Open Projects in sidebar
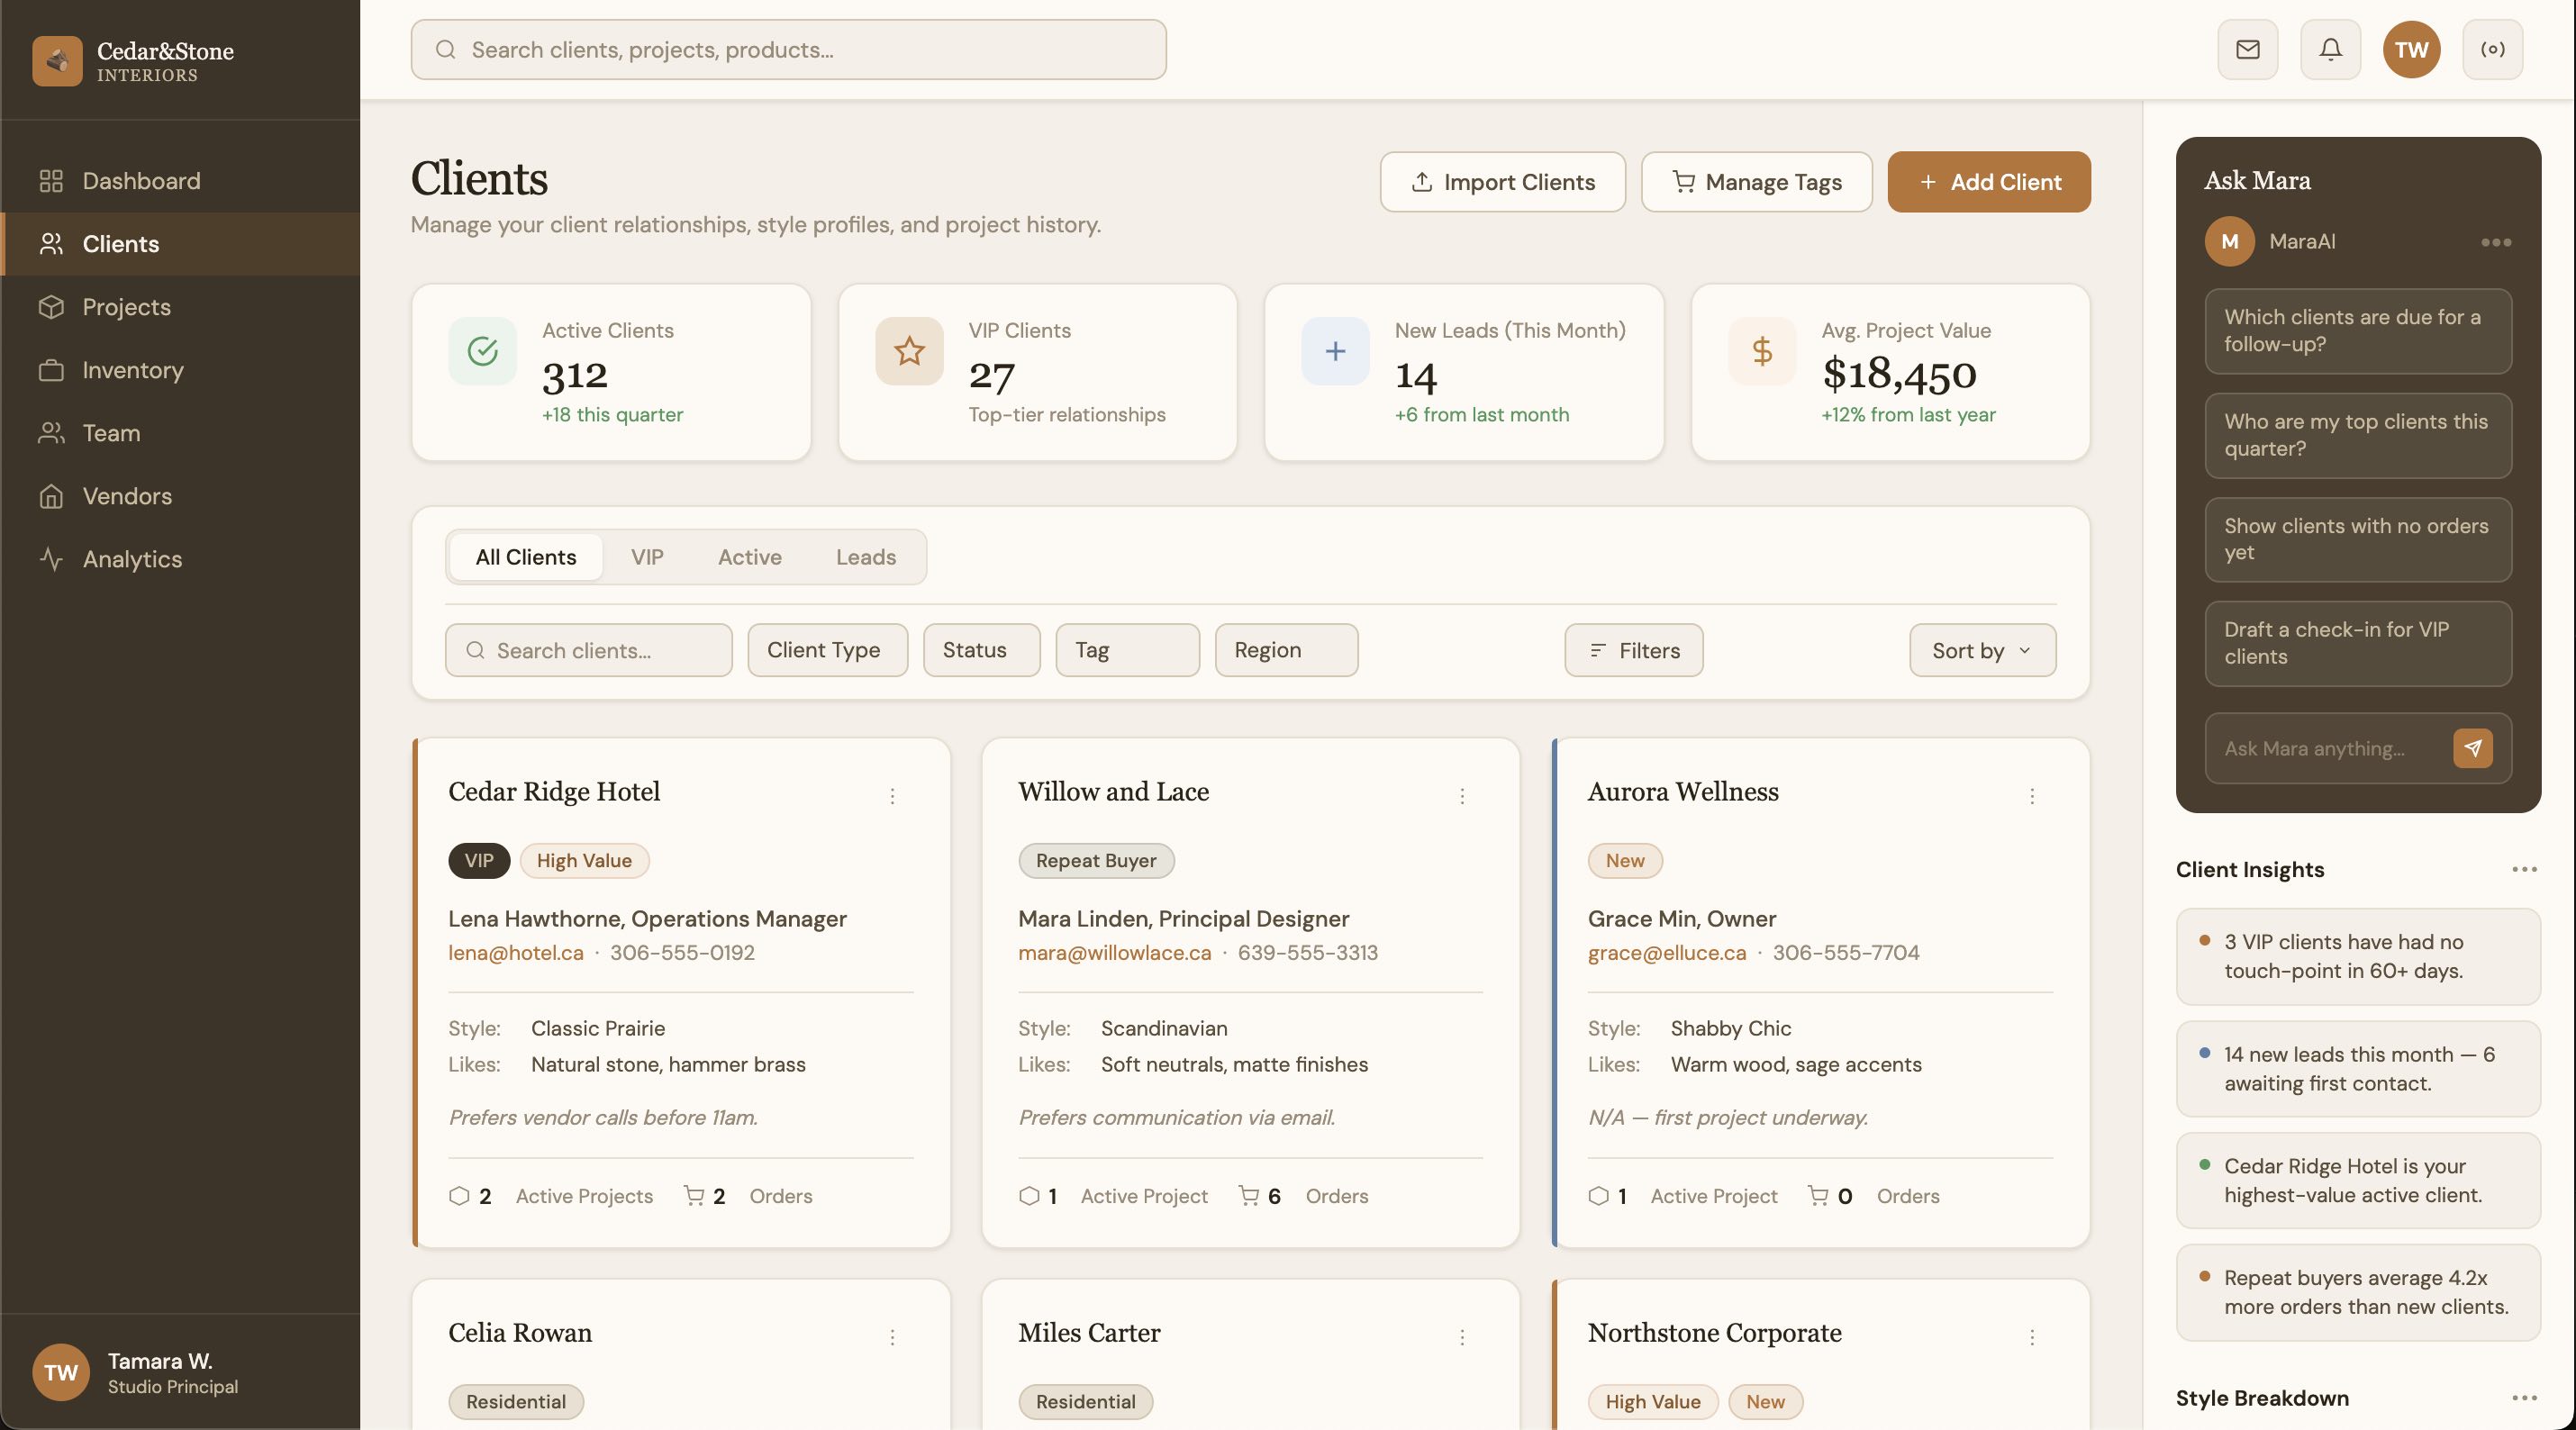Viewport: 2576px width, 1430px height. 180,307
